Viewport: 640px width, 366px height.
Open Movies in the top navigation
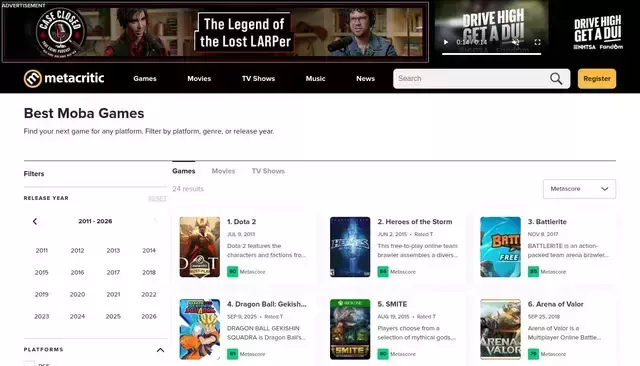click(199, 79)
